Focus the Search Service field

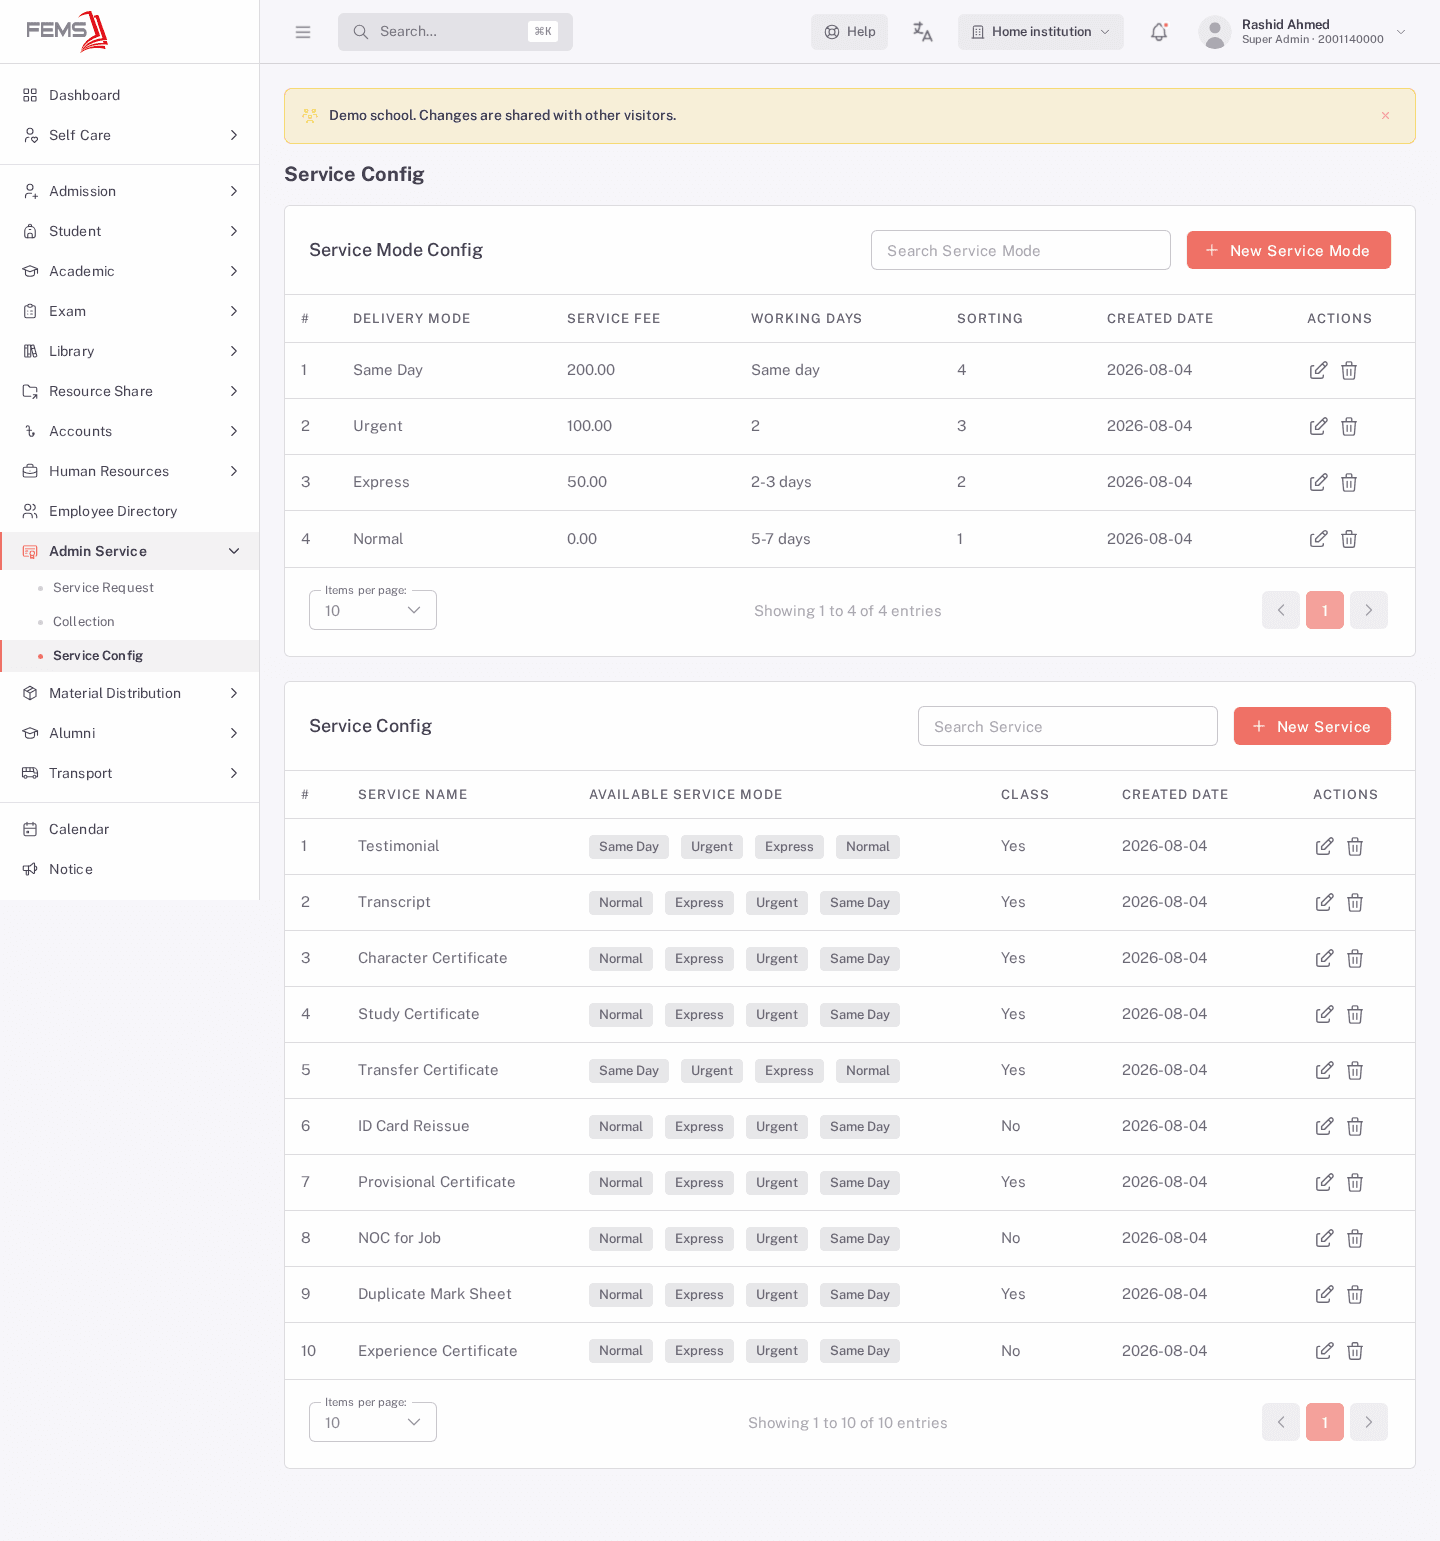pos(1067,726)
